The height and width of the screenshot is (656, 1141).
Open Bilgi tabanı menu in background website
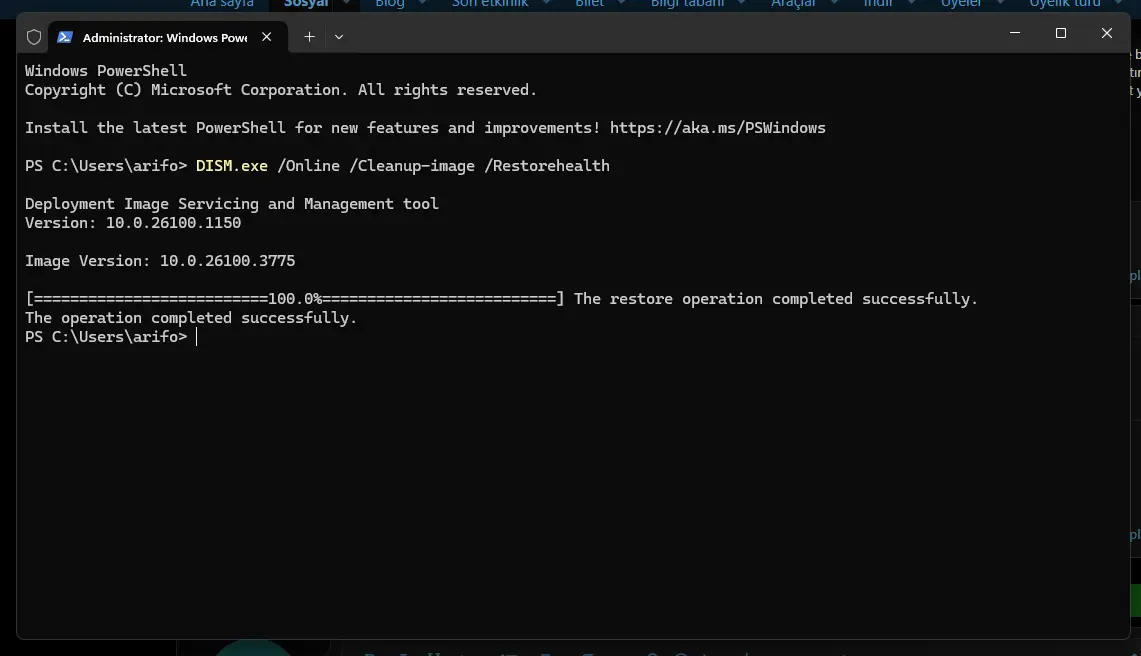pos(687,4)
